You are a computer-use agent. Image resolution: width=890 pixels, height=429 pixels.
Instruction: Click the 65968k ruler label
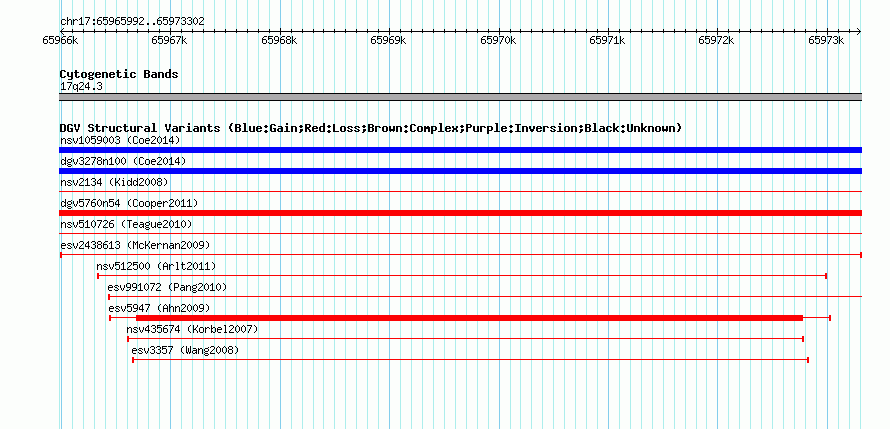point(279,40)
